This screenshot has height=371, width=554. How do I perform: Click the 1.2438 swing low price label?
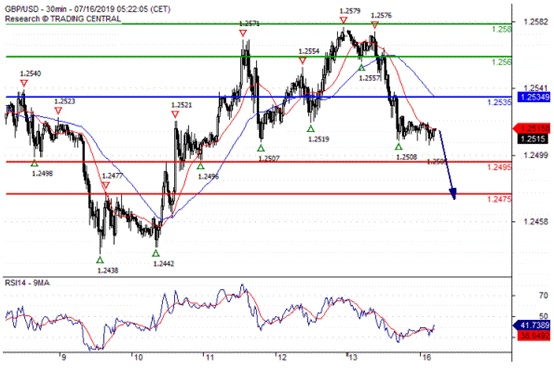[108, 270]
